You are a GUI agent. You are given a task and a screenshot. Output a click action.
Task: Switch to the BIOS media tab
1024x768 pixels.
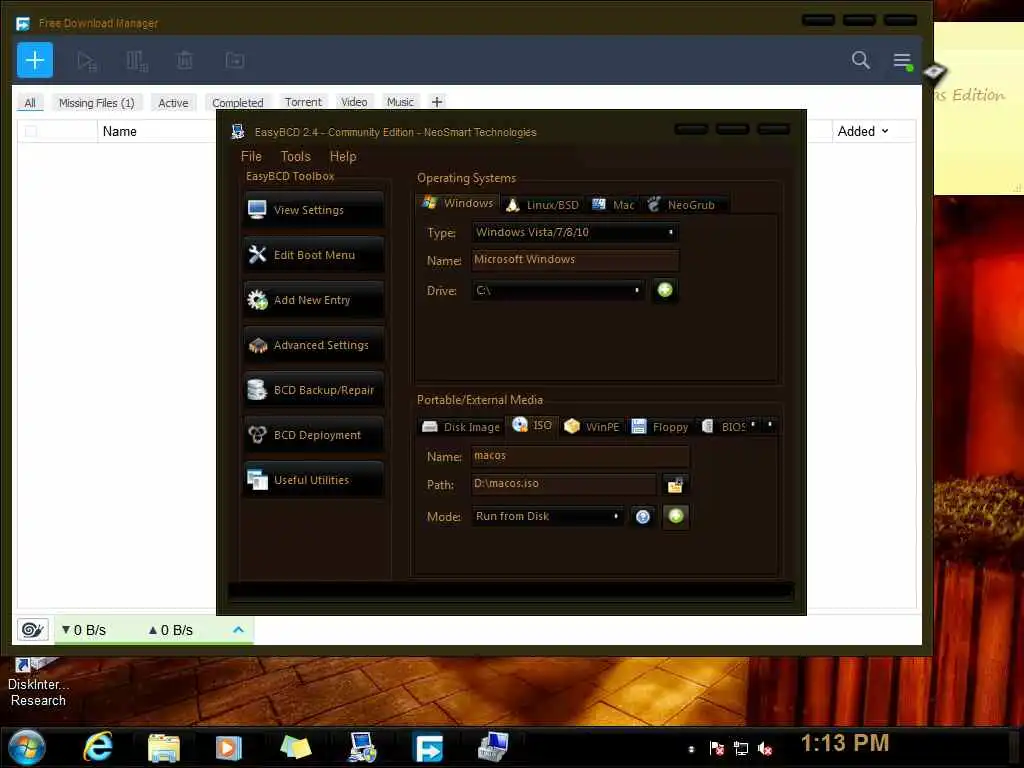[722, 427]
